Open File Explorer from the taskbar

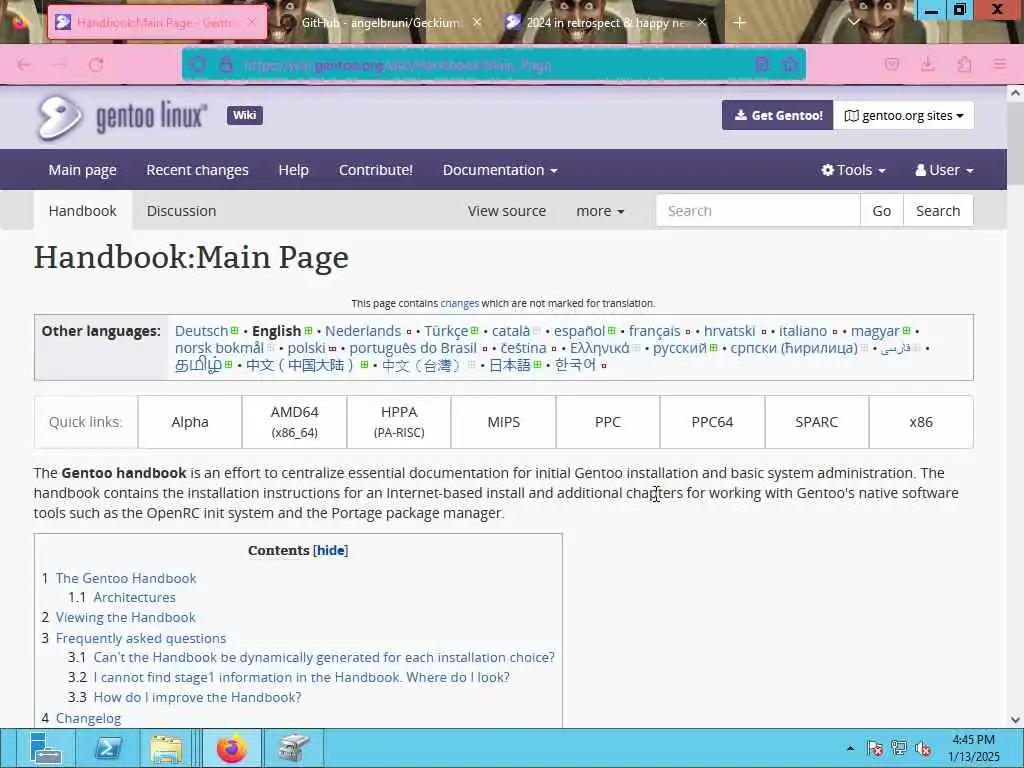[x=166, y=748]
